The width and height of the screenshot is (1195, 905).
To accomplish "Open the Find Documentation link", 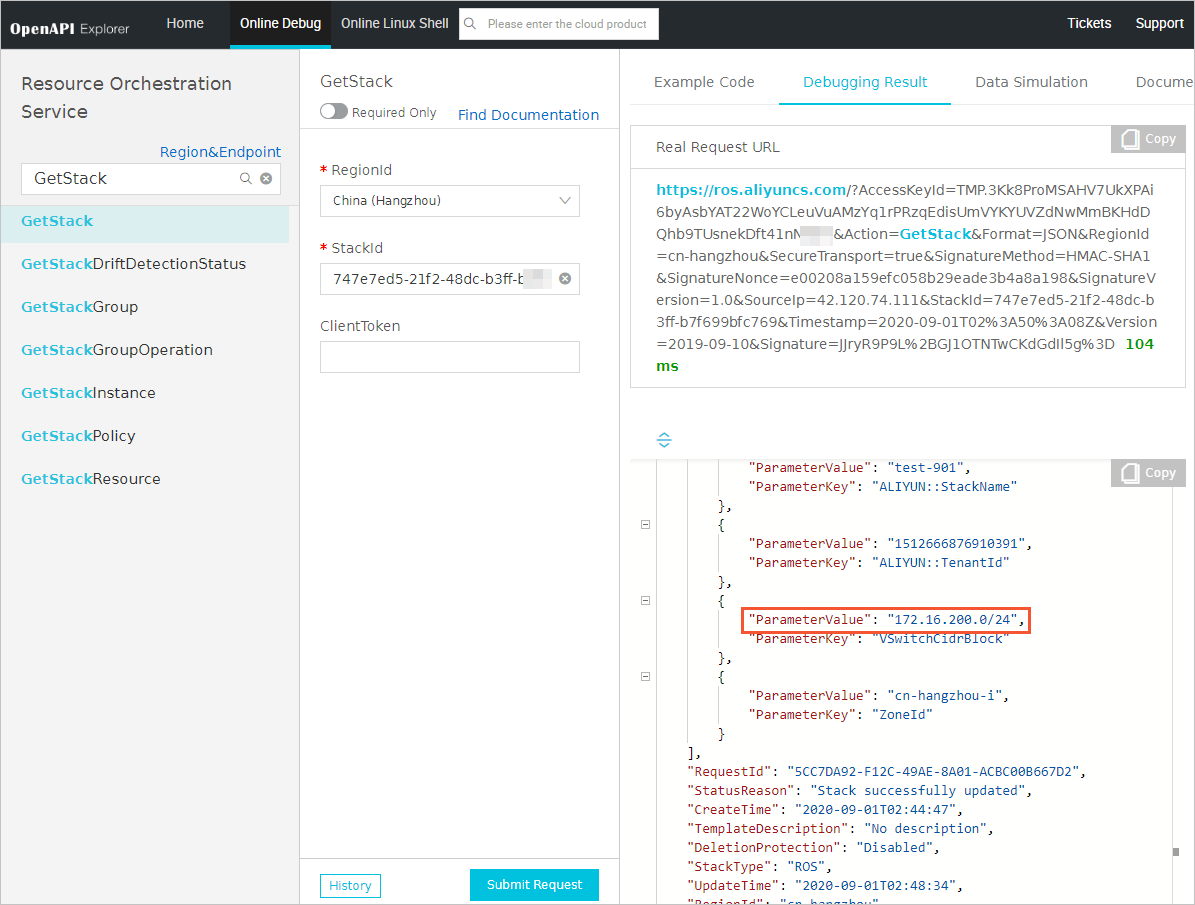I will (528, 114).
